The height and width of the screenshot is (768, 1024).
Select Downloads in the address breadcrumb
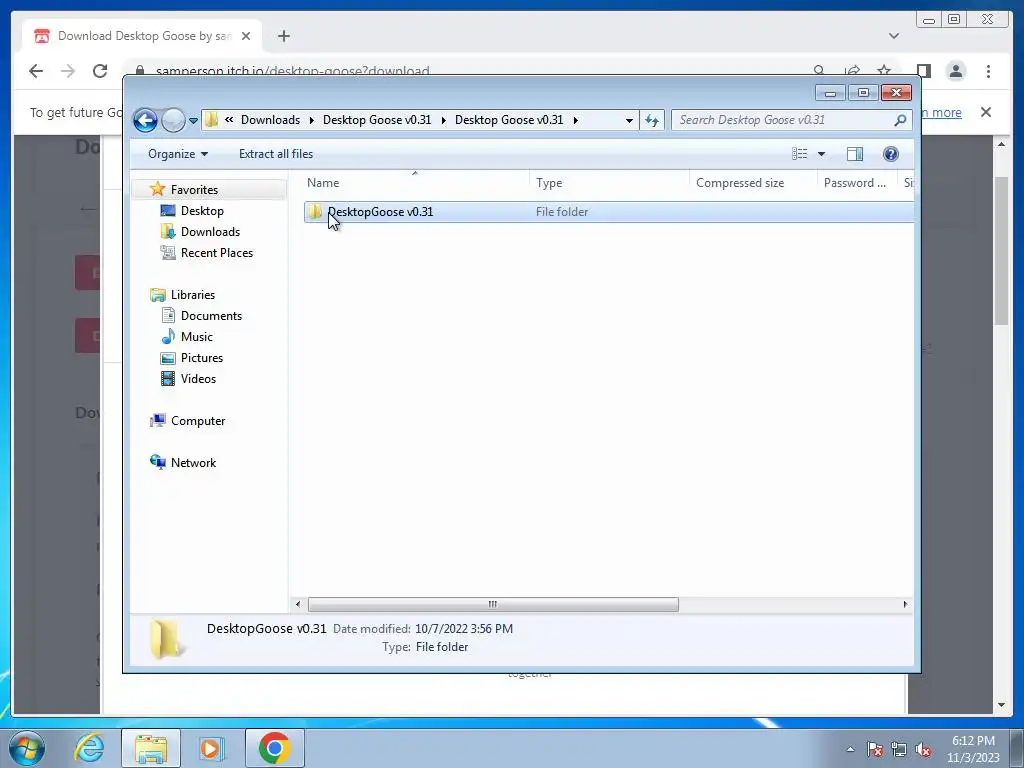pyautogui.click(x=270, y=120)
